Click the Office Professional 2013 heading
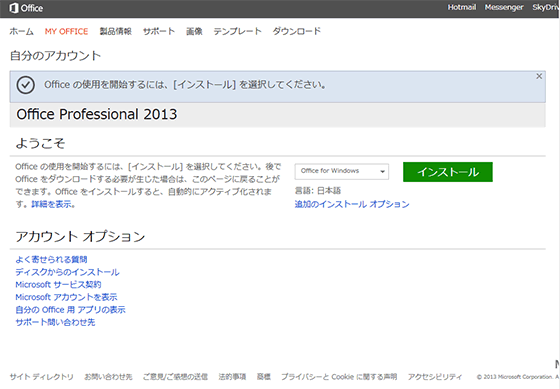This screenshot has height=389, width=560. [x=97, y=114]
